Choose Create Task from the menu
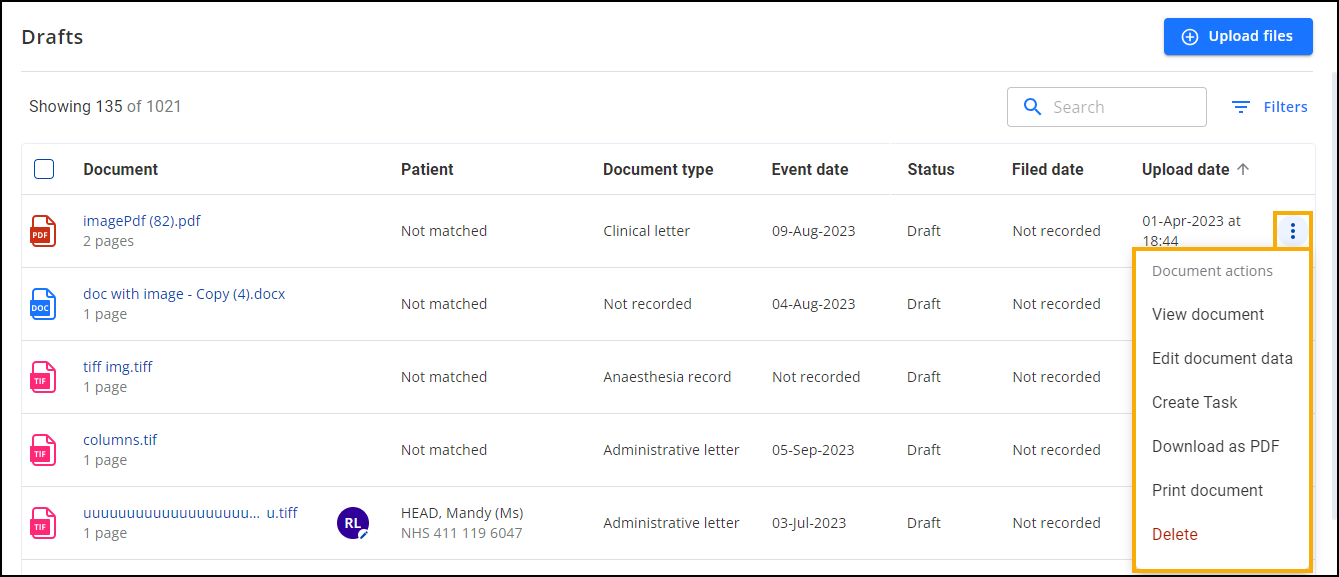Viewport: 1339px width, 577px height. pyautogui.click(x=1194, y=402)
